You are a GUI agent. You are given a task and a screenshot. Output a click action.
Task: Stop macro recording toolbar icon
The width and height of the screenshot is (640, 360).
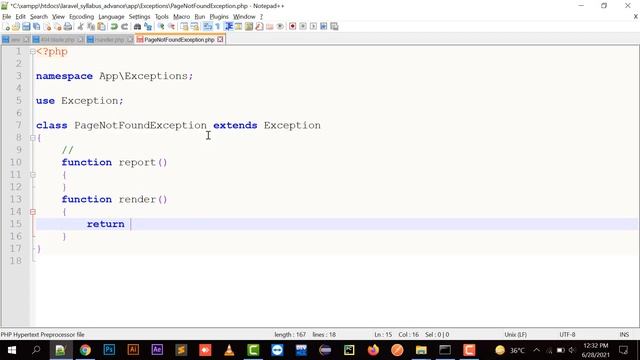(303, 27)
